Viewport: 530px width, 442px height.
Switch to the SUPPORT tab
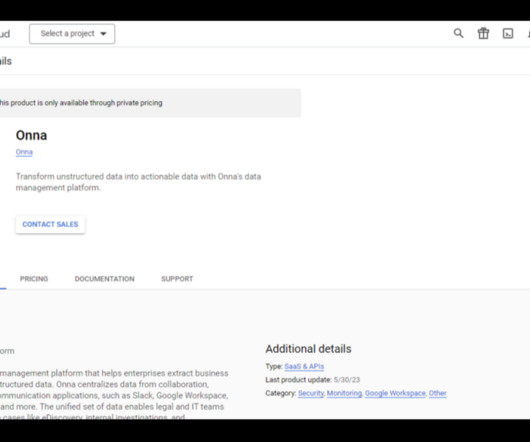[177, 279]
